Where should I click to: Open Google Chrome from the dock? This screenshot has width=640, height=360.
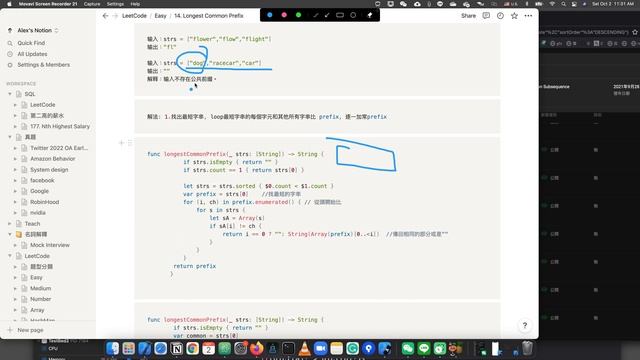193,349
